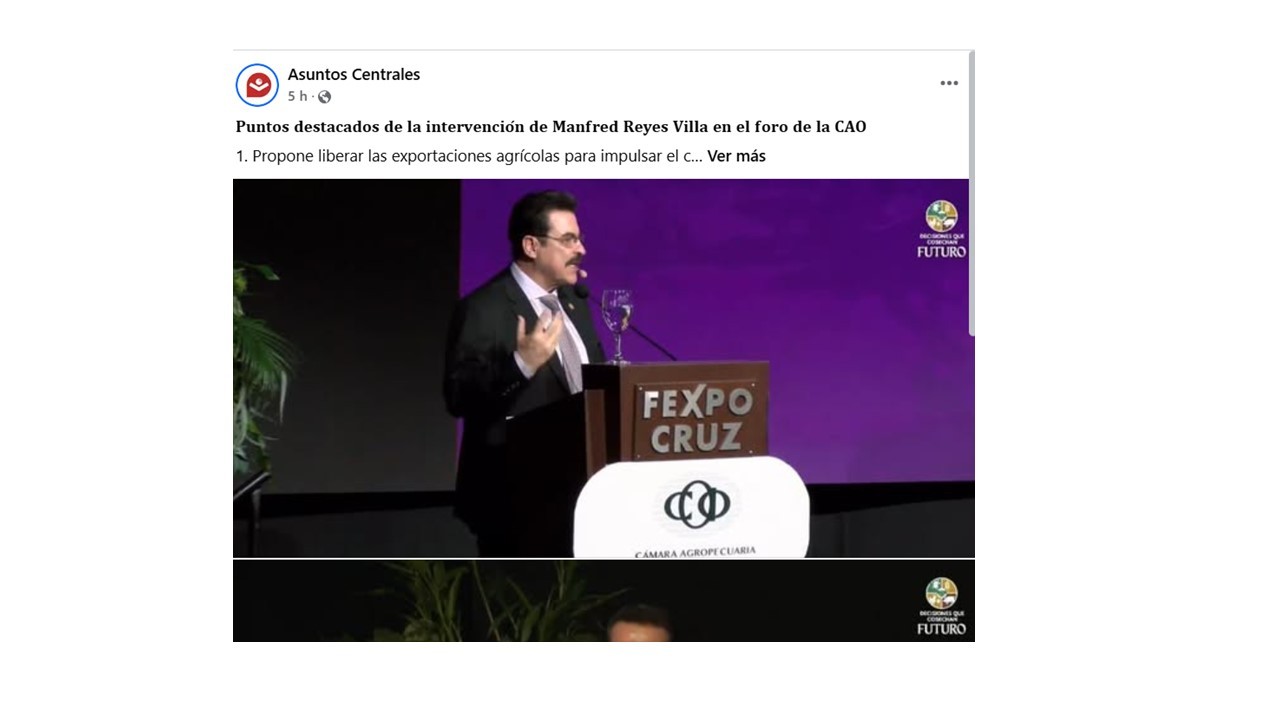Open the 5 h post timestamp
Viewport: 1280px width, 720px height.
click(297, 97)
